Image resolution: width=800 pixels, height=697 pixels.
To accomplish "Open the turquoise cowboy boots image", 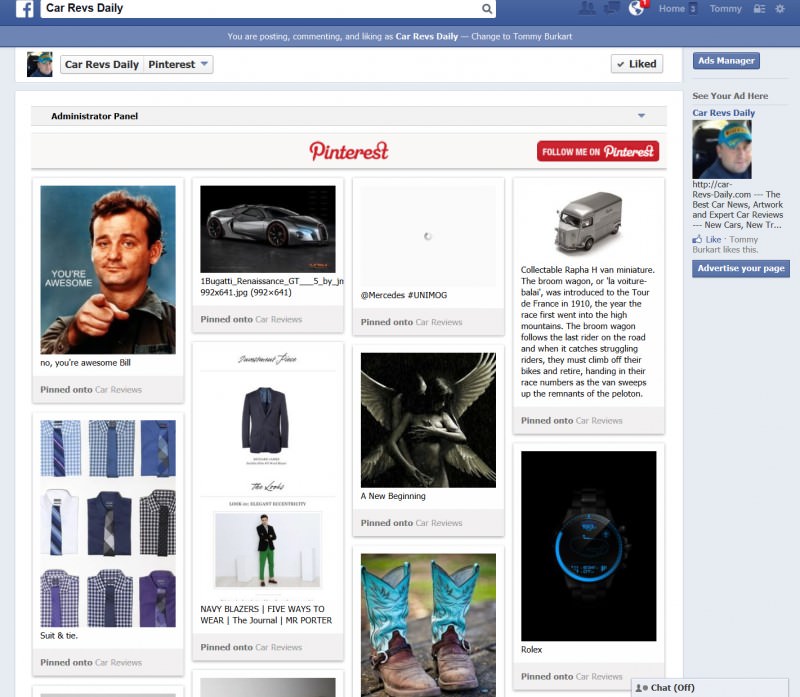I will [x=428, y=625].
